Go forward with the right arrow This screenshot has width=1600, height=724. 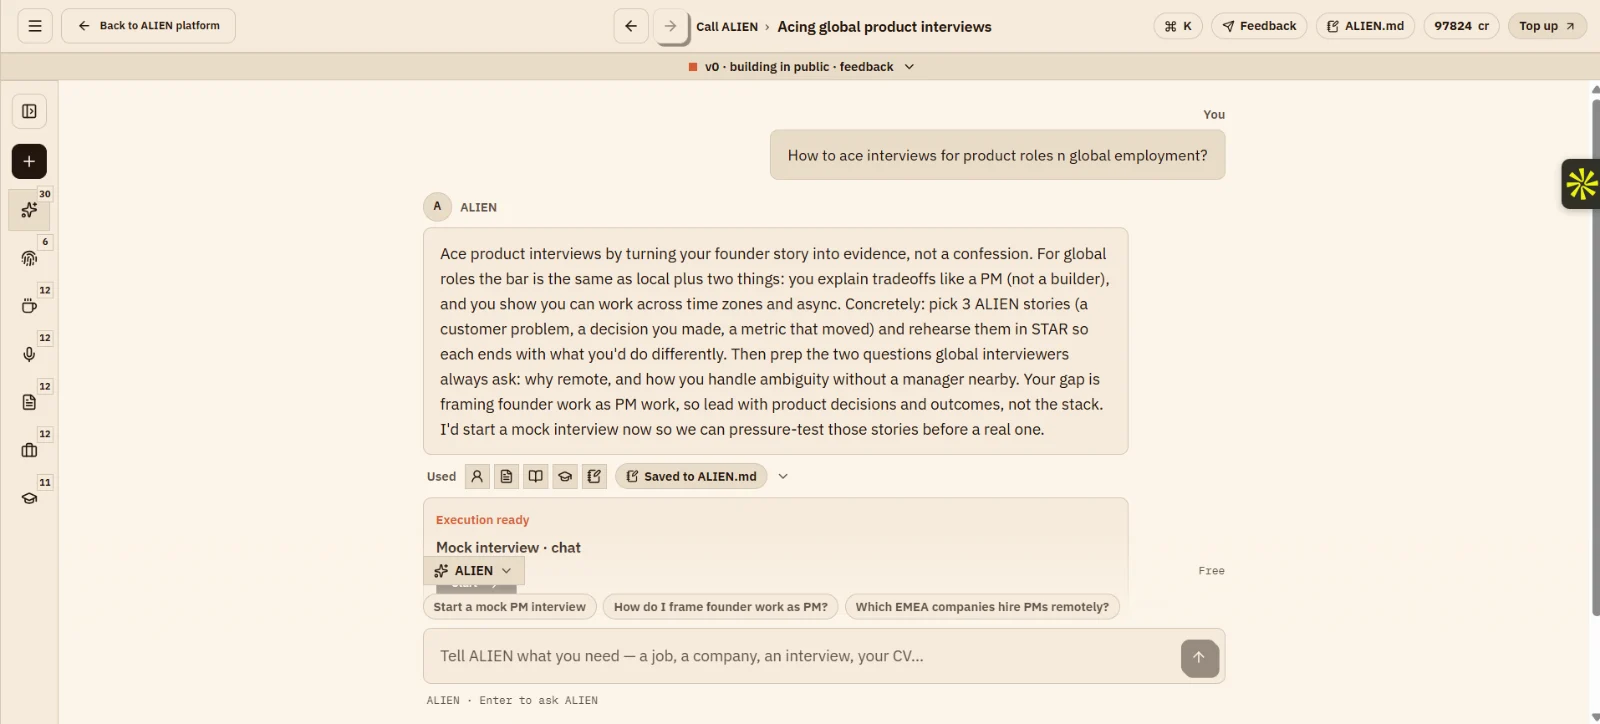pos(670,26)
